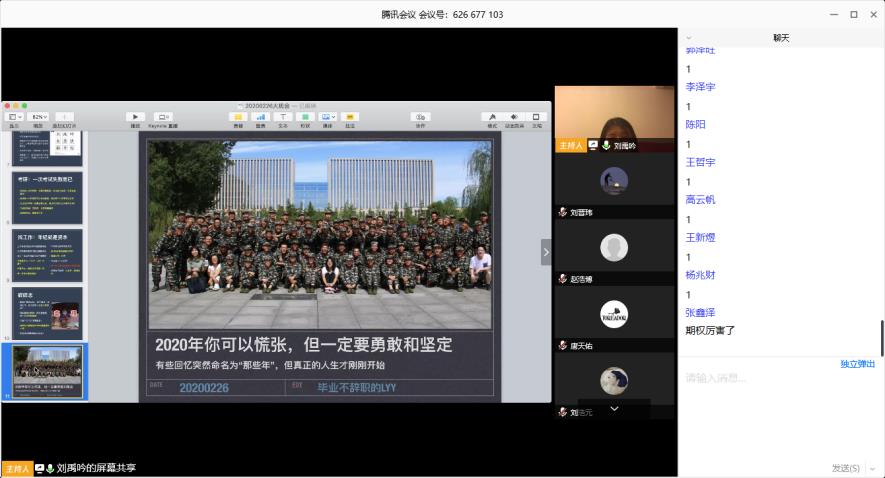
Task: Select the text box icon in Keynote
Action: click(x=283, y=117)
